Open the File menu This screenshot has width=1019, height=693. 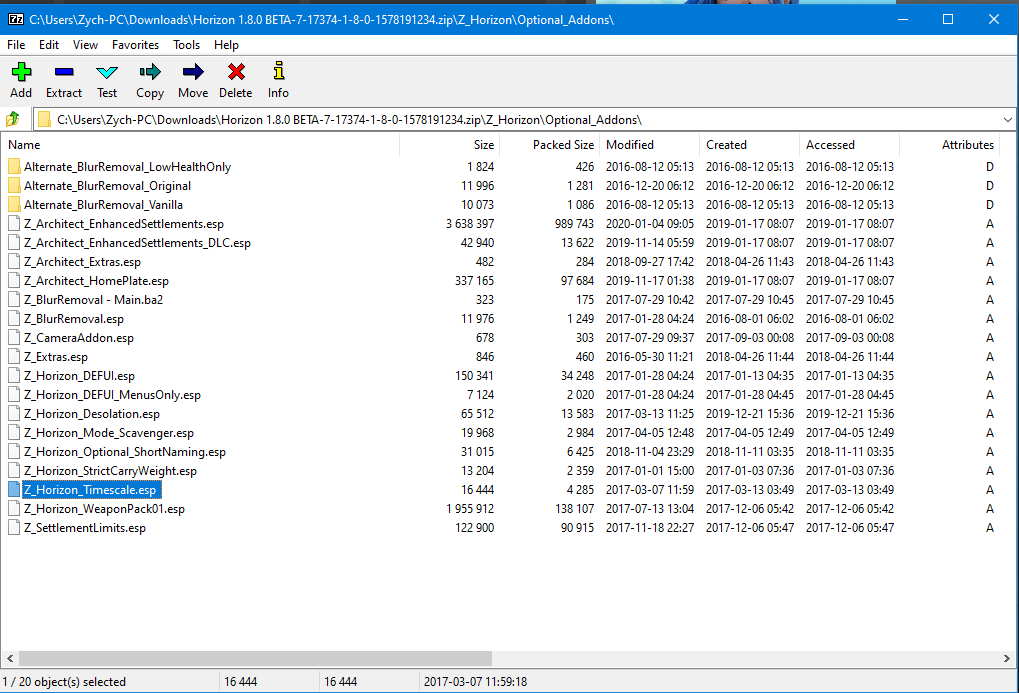click(16, 45)
